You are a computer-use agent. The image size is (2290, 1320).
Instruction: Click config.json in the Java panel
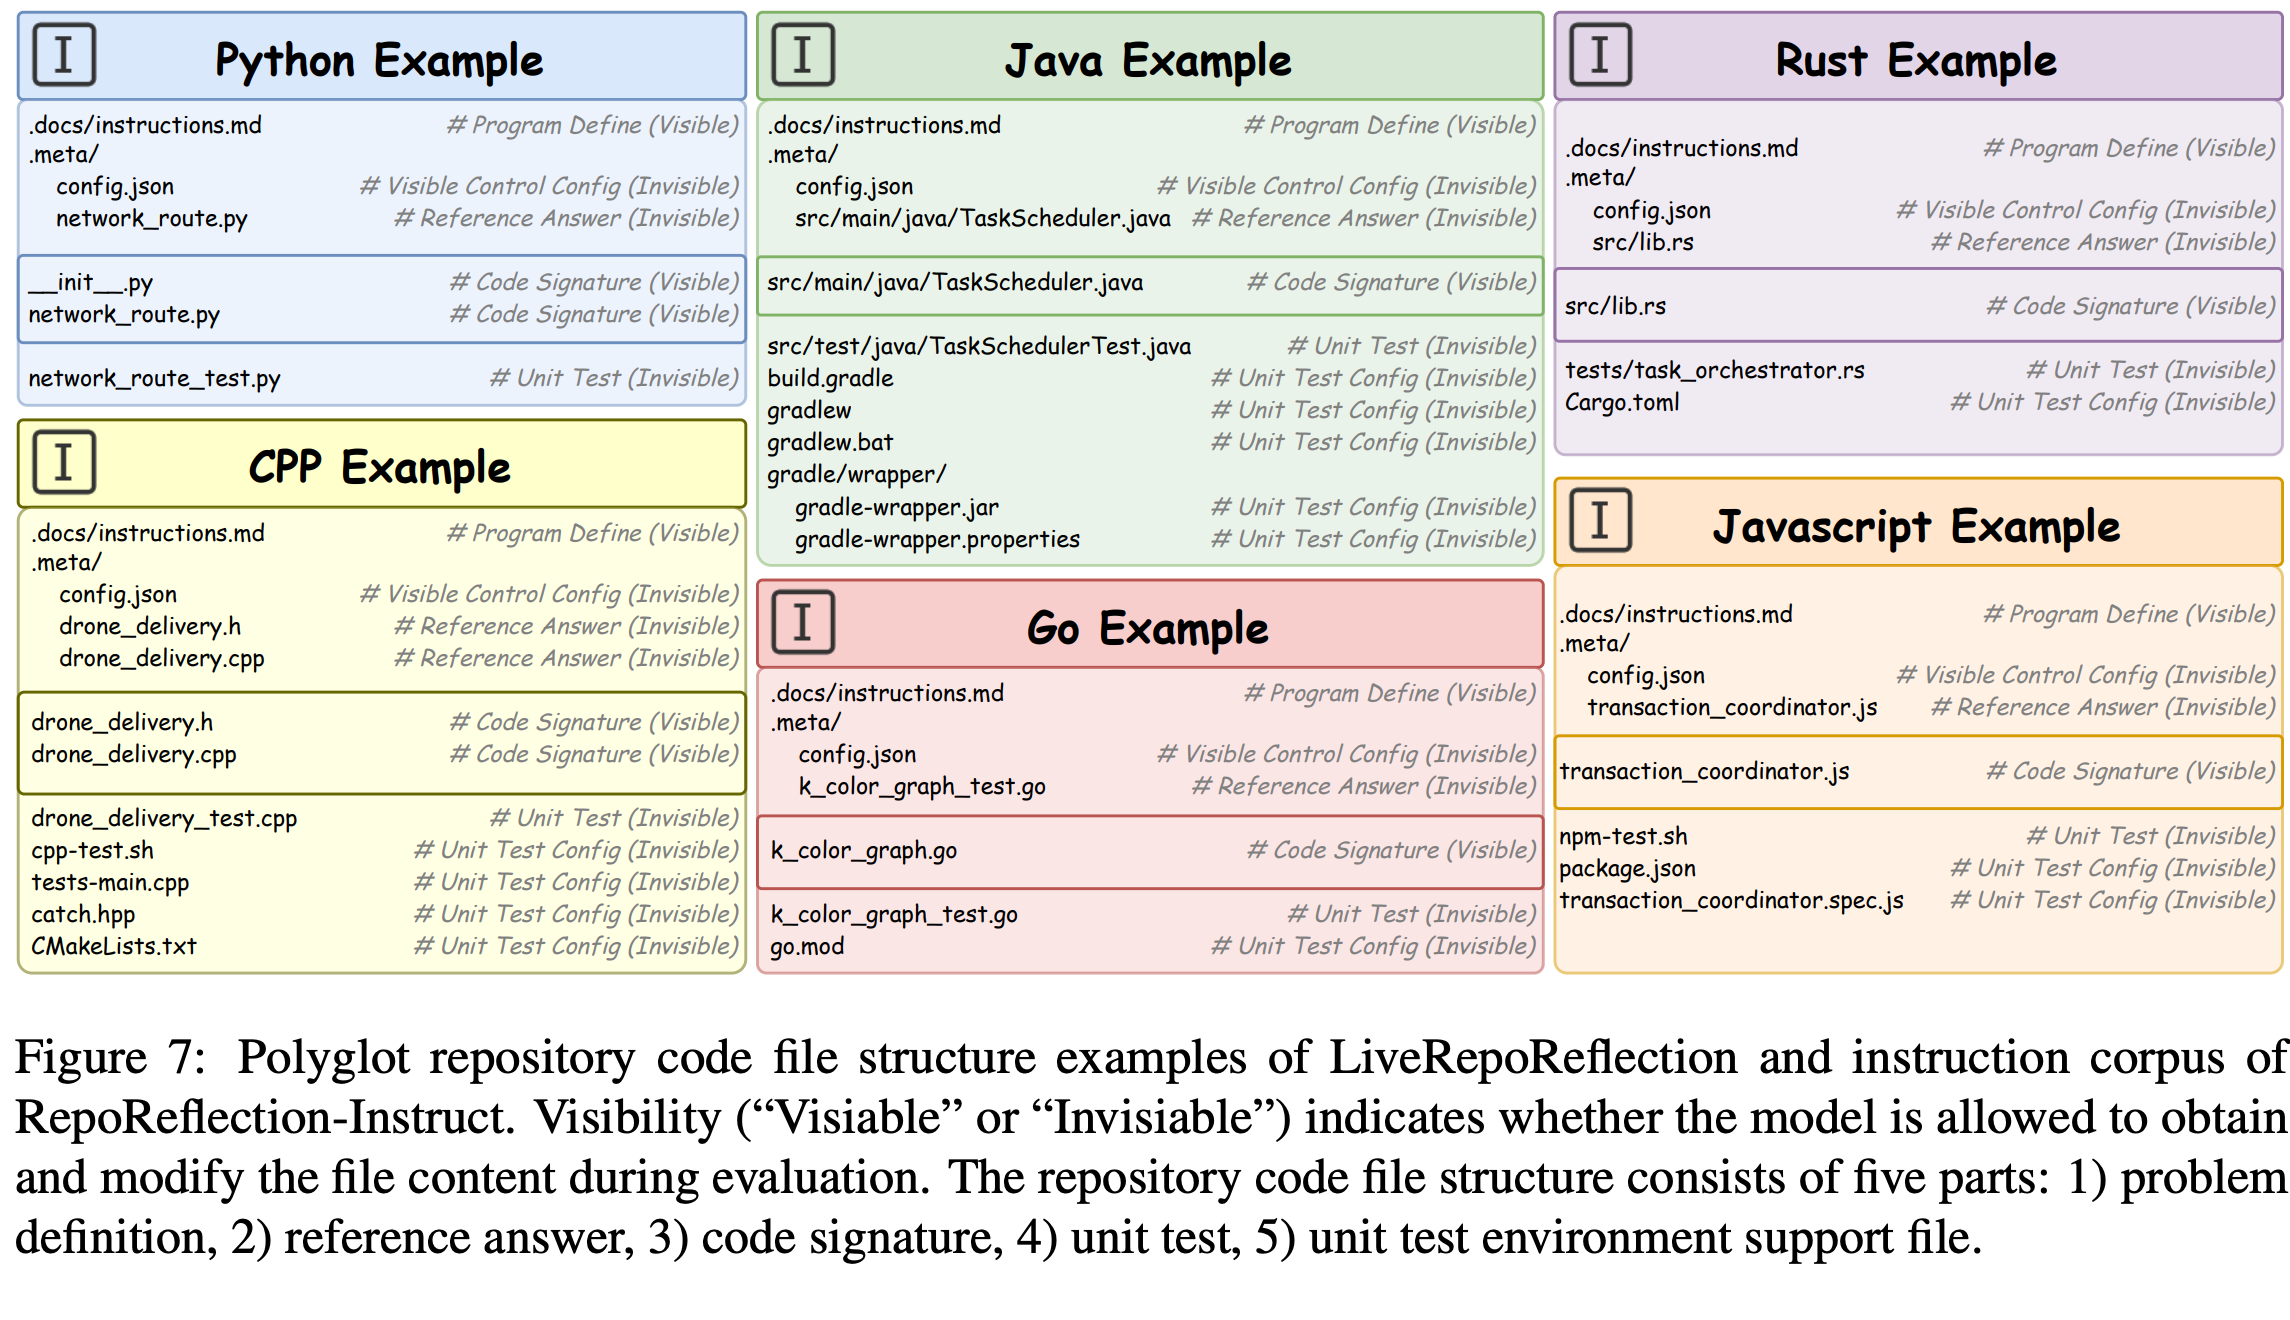point(854,187)
